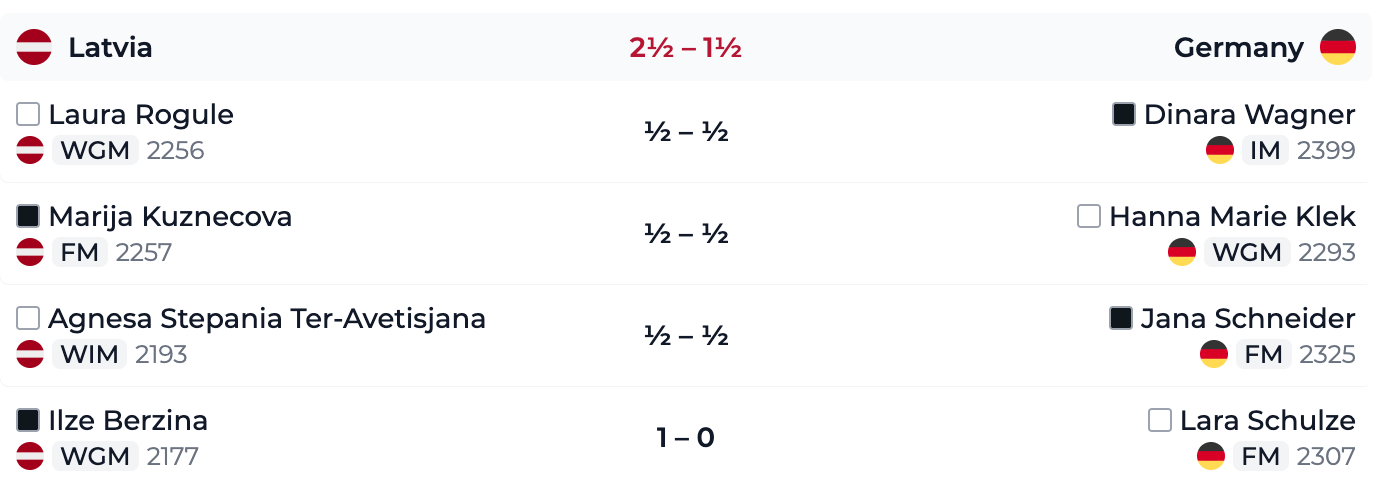
Task: Click the 2½ – 1½ match score
Action: 686,48
